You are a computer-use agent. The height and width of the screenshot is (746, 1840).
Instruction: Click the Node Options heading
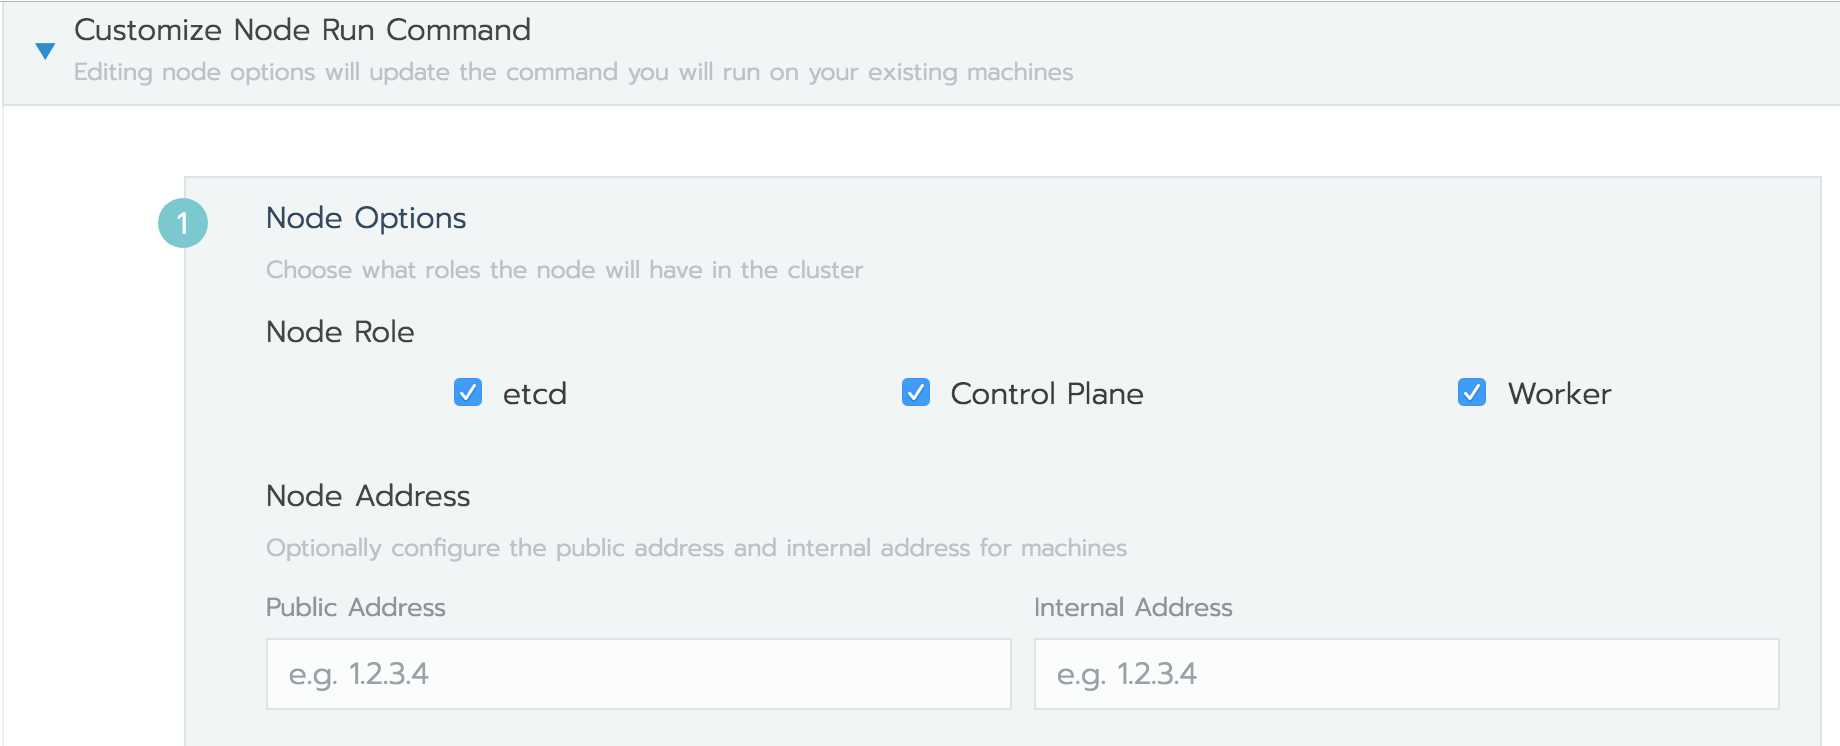(366, 218)
